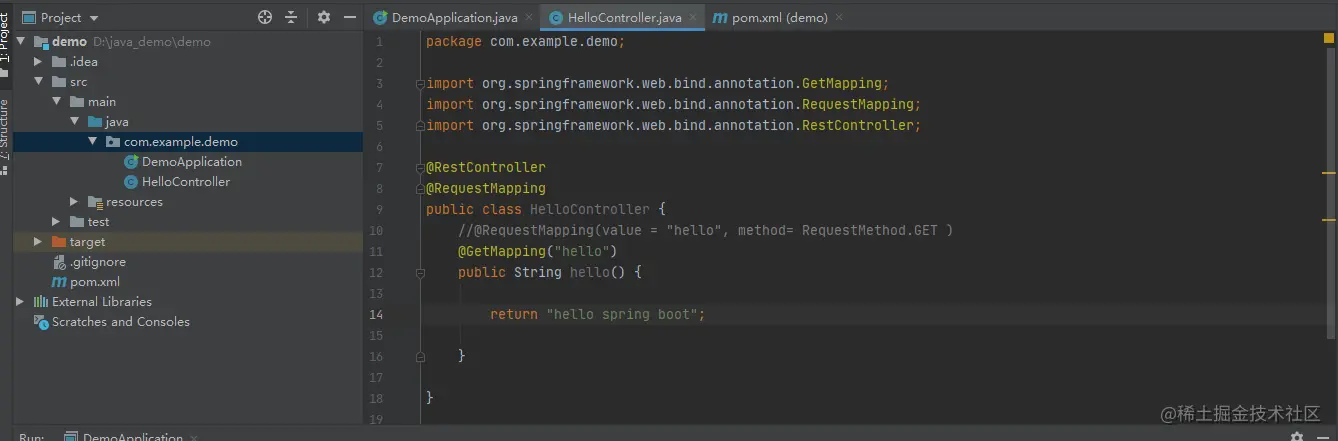This screenshot has height=441, width=1338.
Task: Switch to HelloController.java tab
Action: (623, 17)
